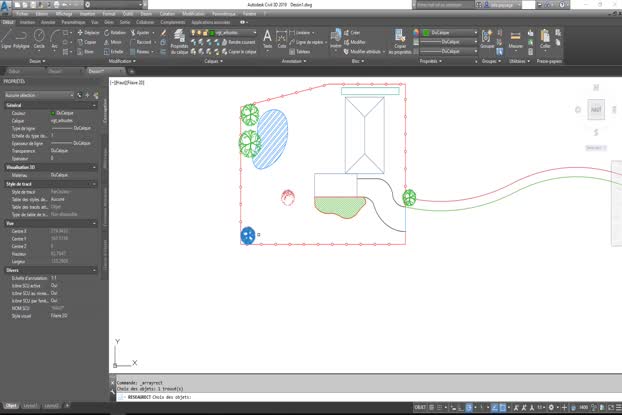Use the Raccord fillet tool
The width and height of the screenshot is (622, 415).
coord(141,42)
